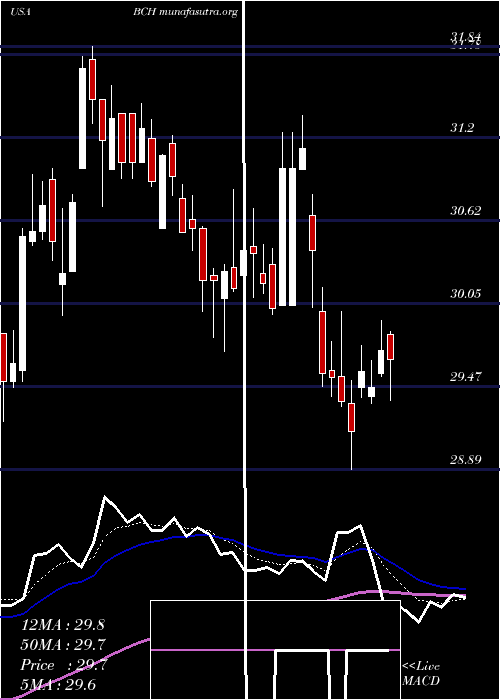Click the 50MA : 29.7 reading
500x700 pixels.
63,645
